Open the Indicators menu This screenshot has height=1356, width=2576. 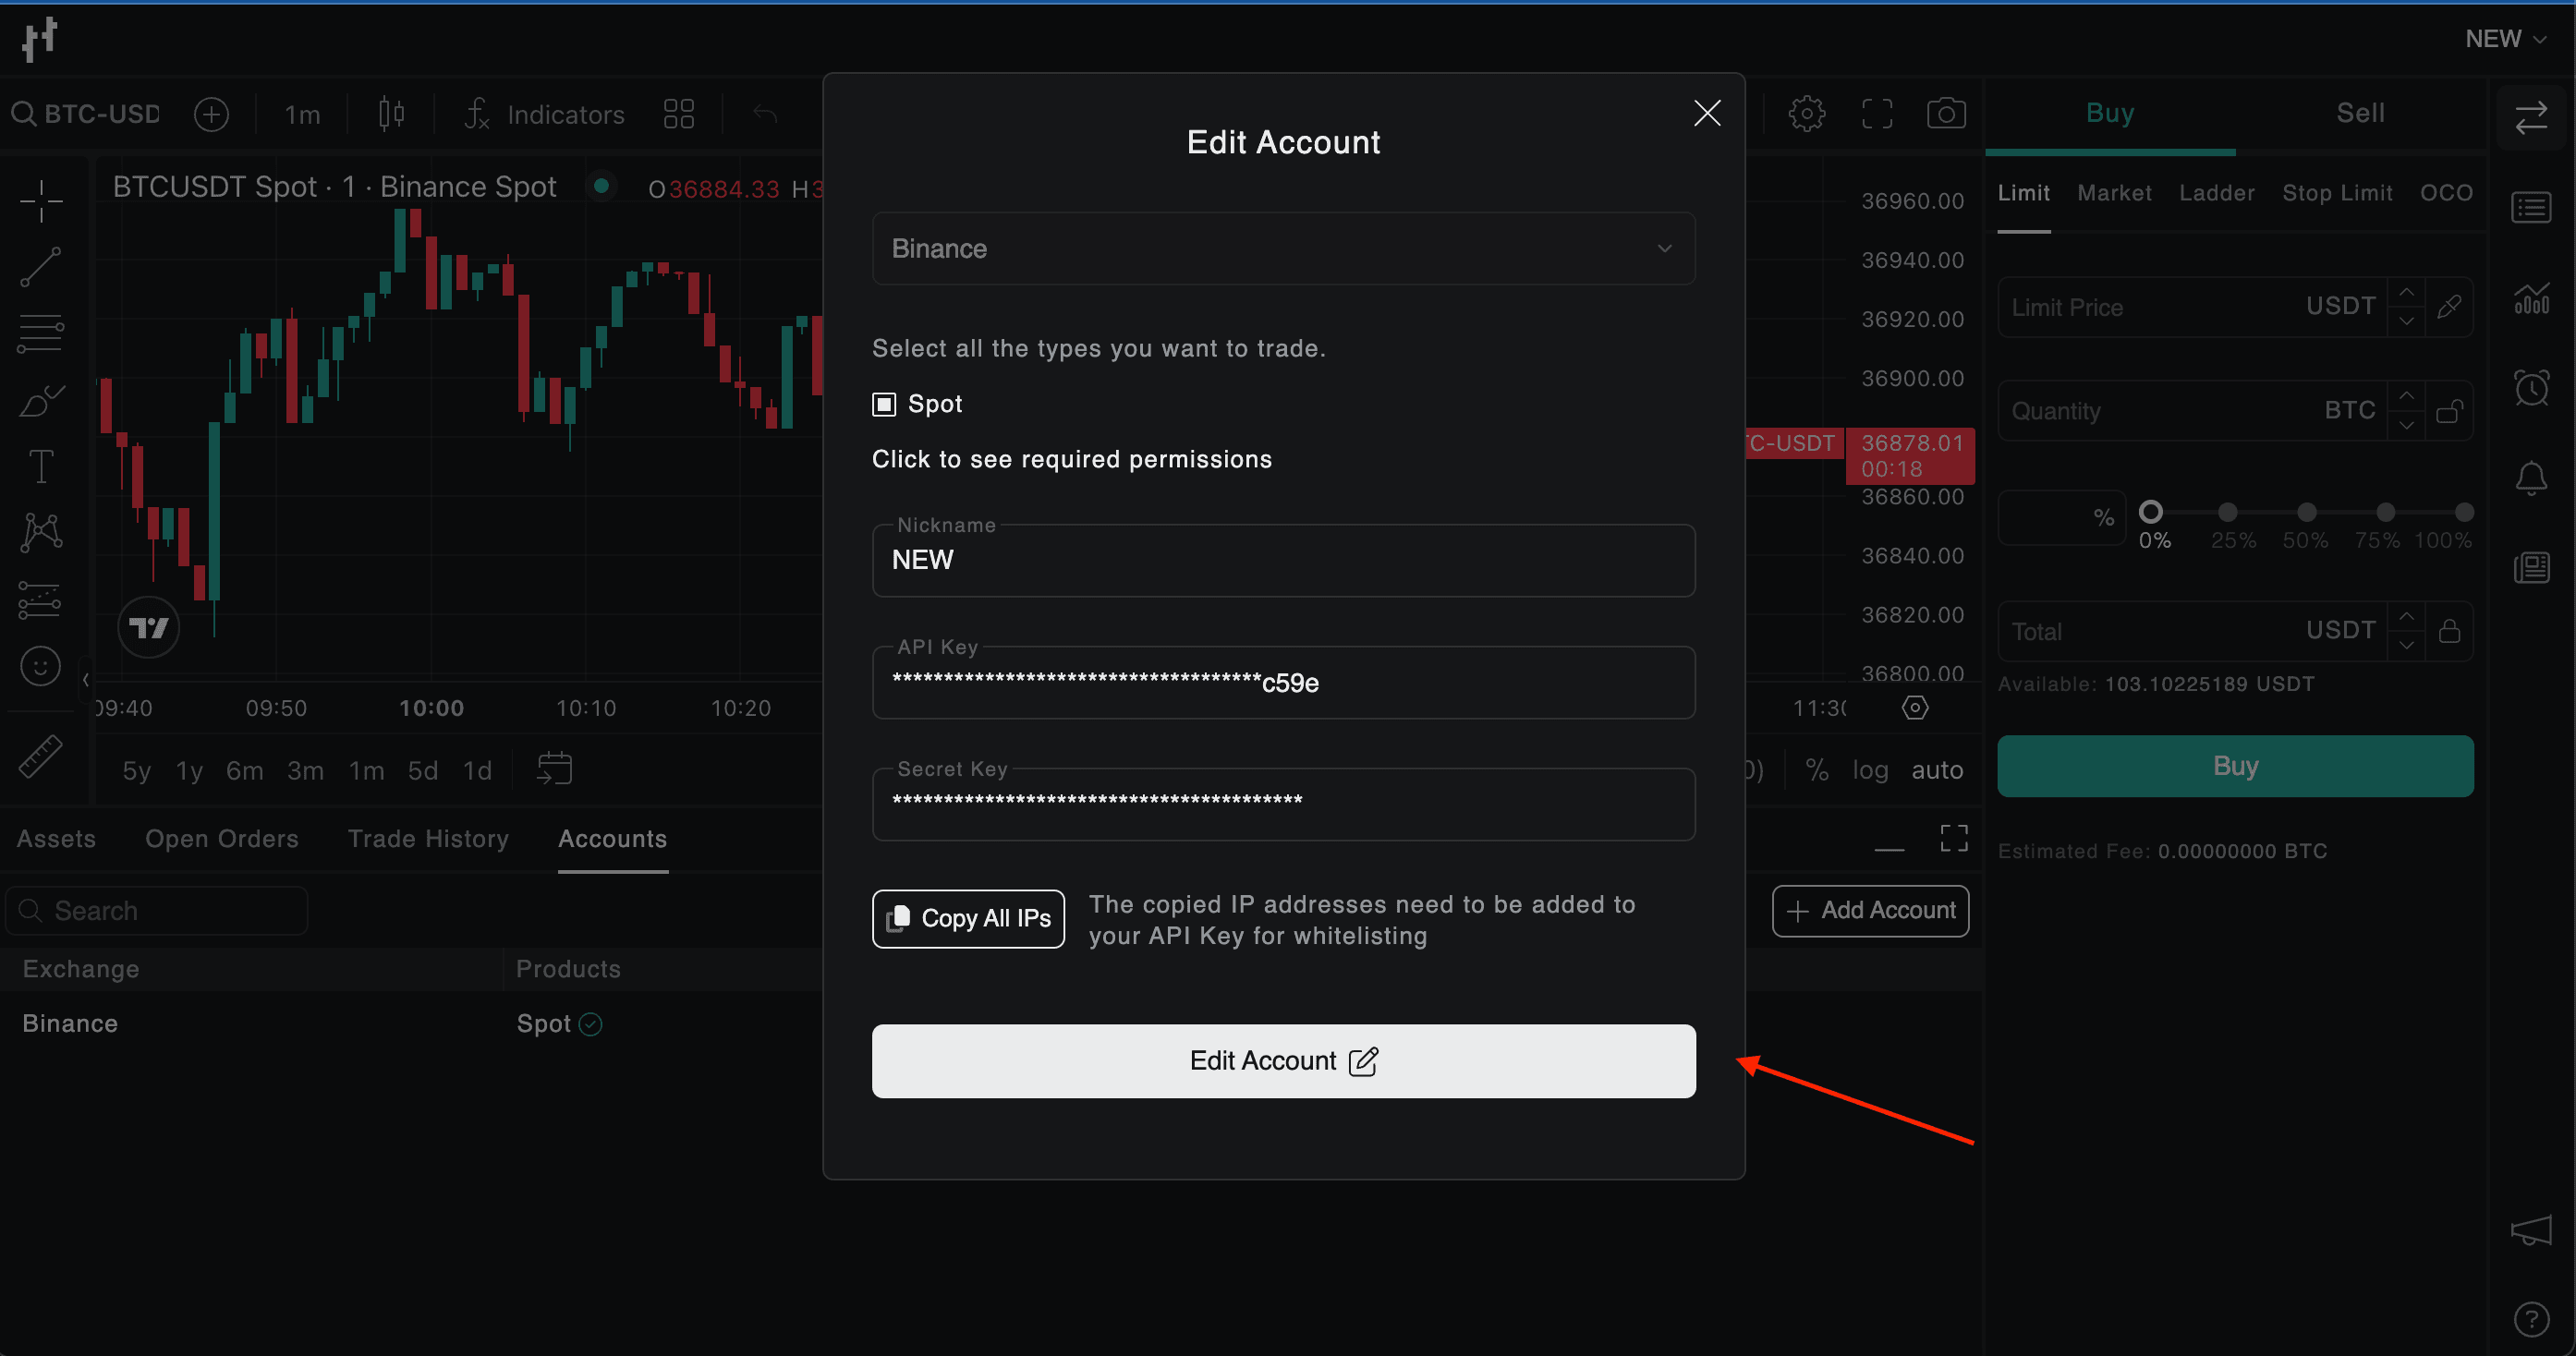(545, 114)
